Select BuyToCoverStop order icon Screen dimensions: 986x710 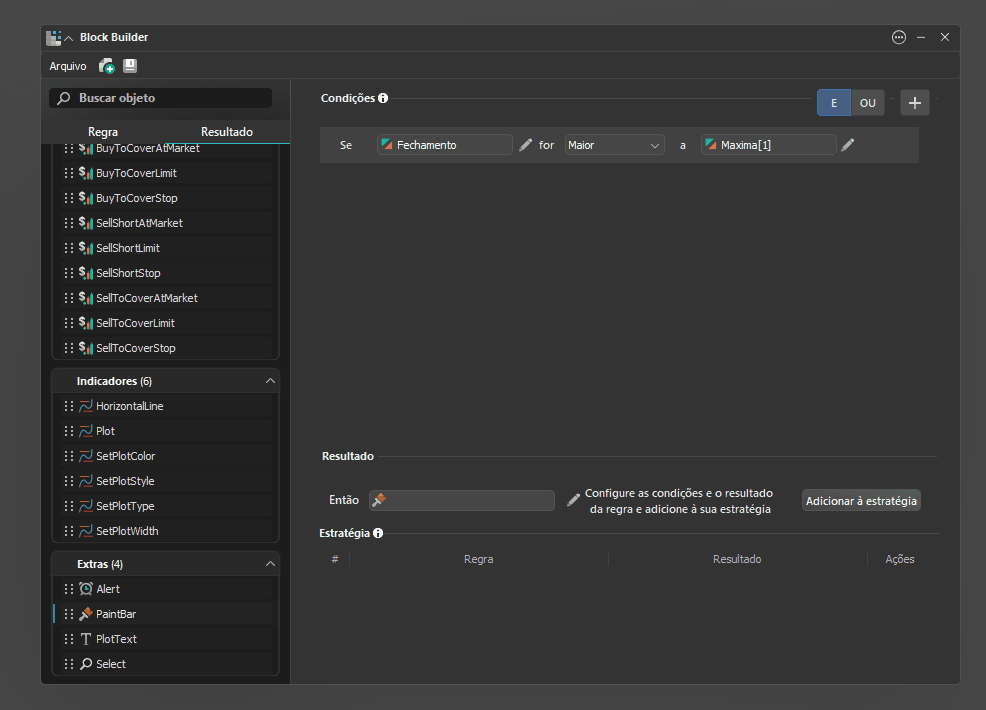click(x=86, y=198)
